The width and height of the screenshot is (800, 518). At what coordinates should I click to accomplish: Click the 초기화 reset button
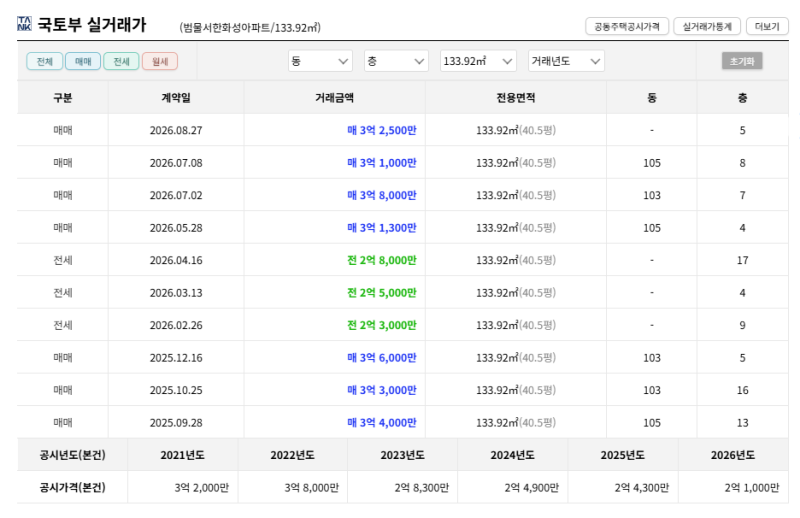click(x=742, y=61)
